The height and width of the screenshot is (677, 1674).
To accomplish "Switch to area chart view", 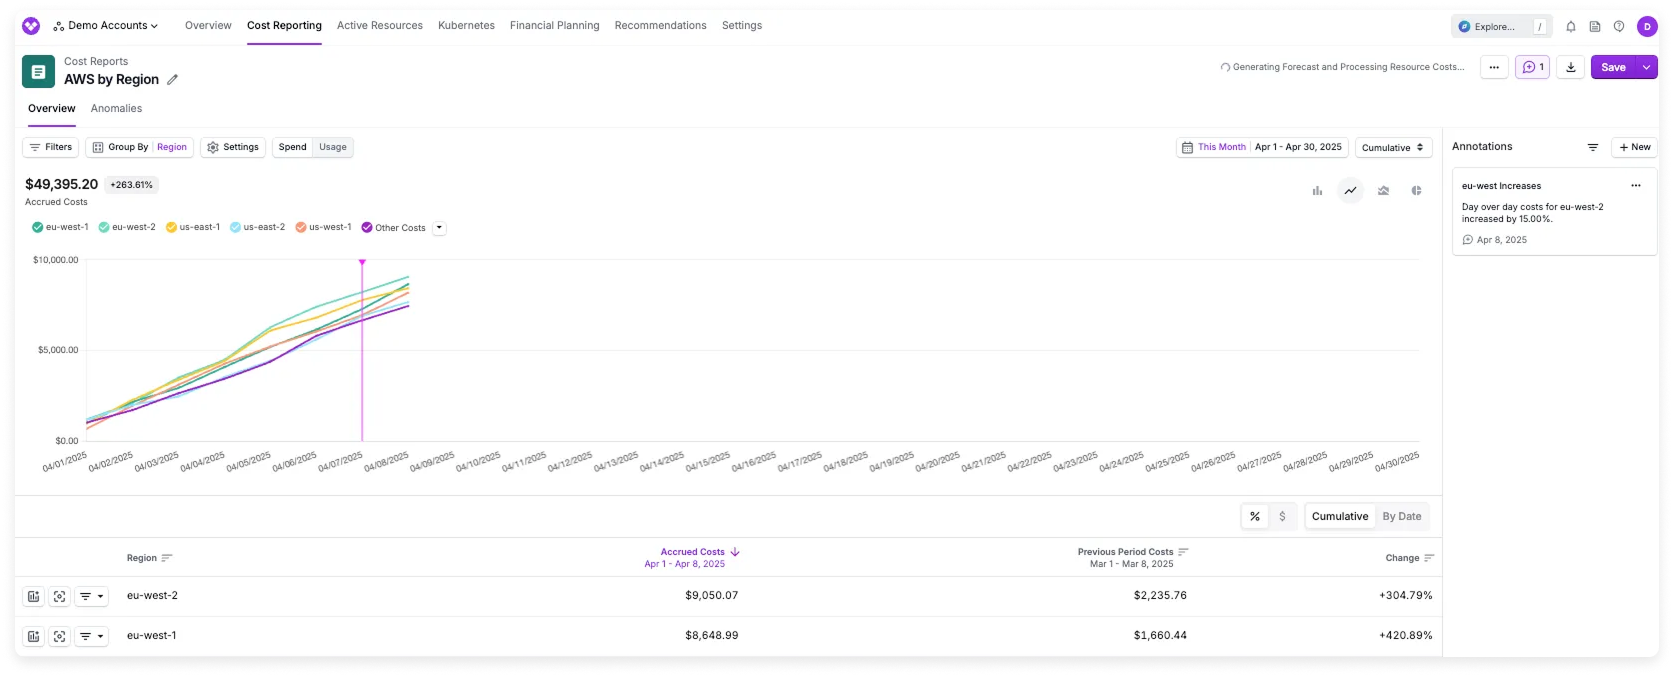I will pyautogui.click(x=1383, y=190).
